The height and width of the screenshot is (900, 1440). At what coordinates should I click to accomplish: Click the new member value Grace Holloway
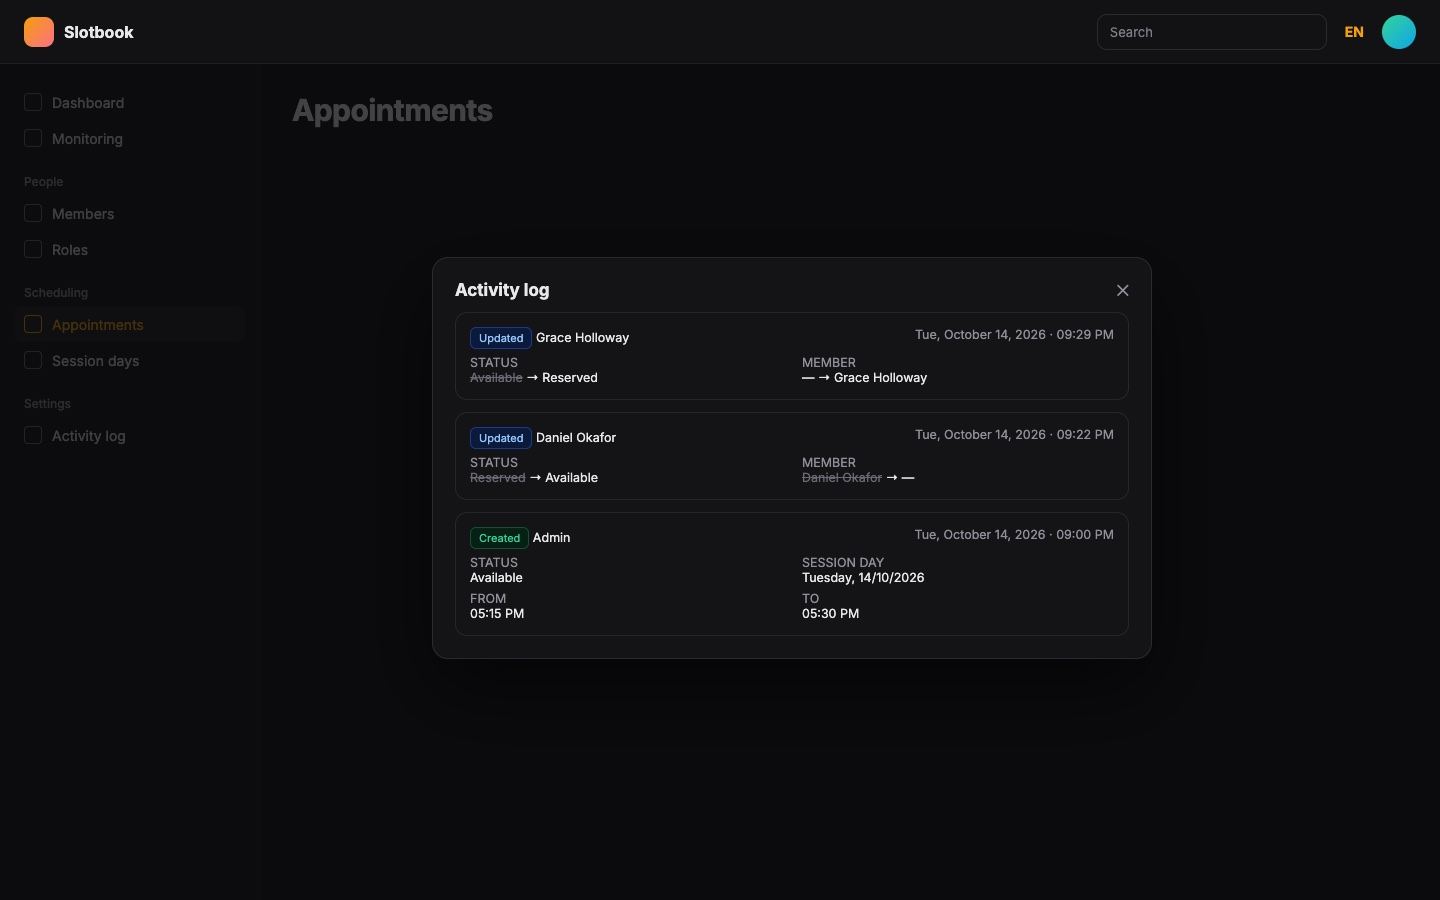880,378
